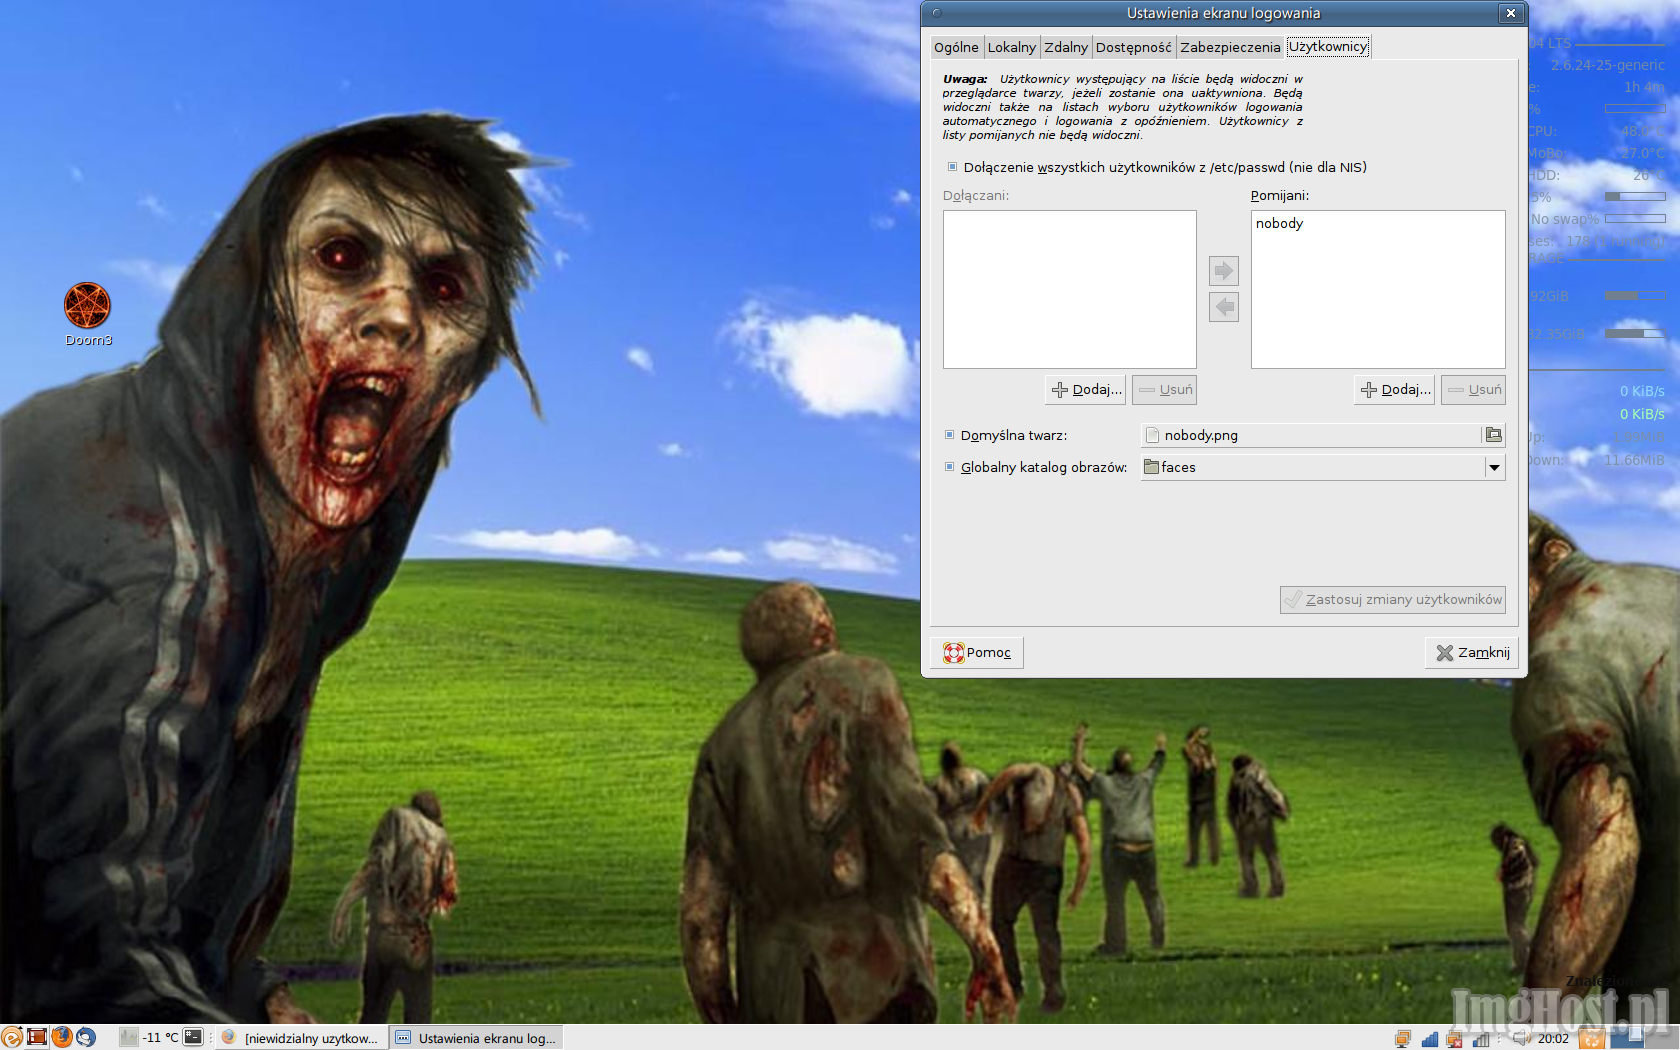Toggle the Globalny katalog obrazów checkbox
Viewport: 1680px width, 1050px height.
950,467
